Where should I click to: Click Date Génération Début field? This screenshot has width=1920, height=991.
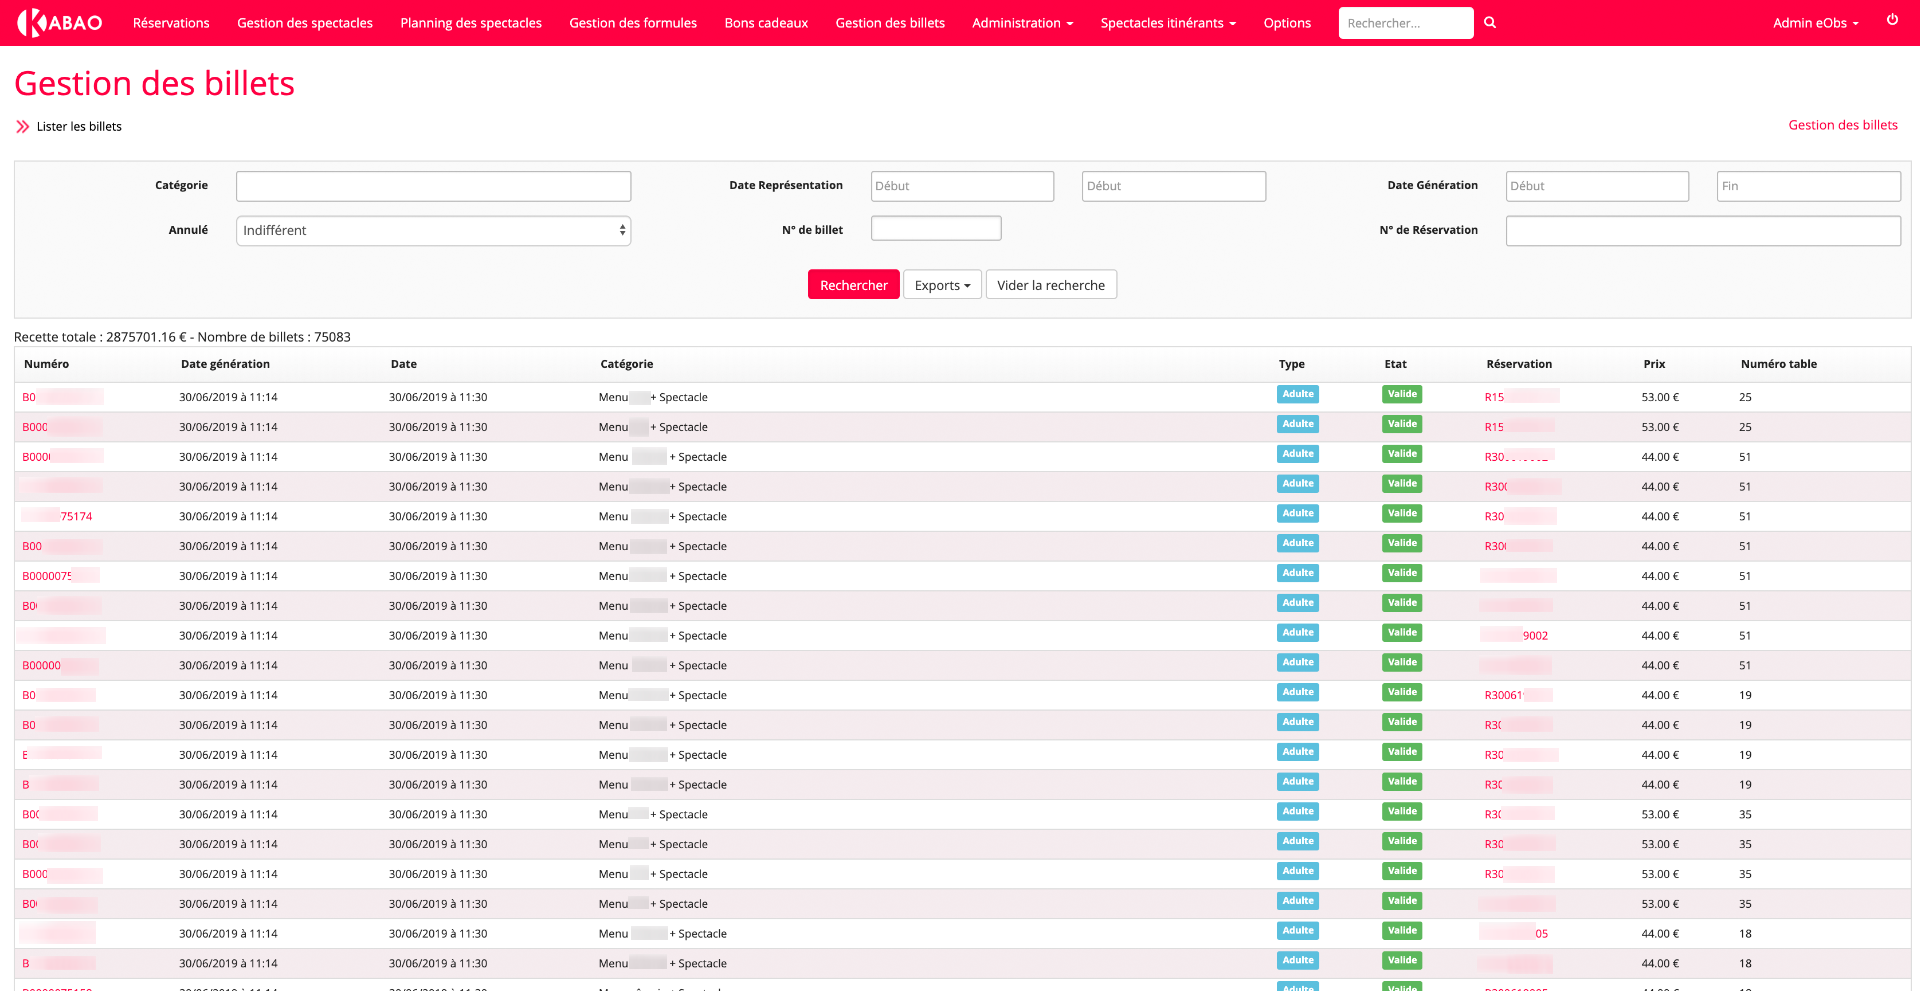(1597, 186)
